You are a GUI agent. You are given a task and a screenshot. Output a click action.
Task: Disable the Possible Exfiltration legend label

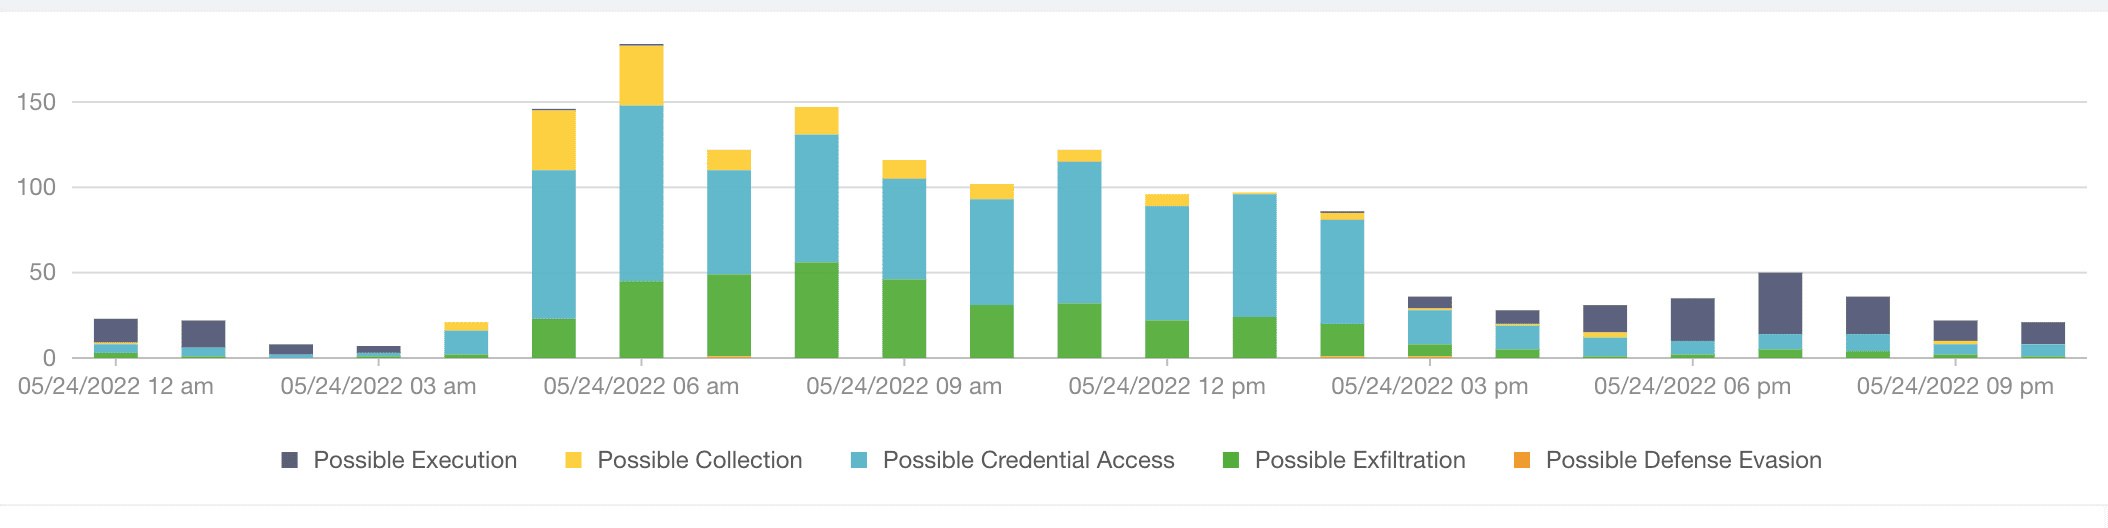[x=1360, y=460]
